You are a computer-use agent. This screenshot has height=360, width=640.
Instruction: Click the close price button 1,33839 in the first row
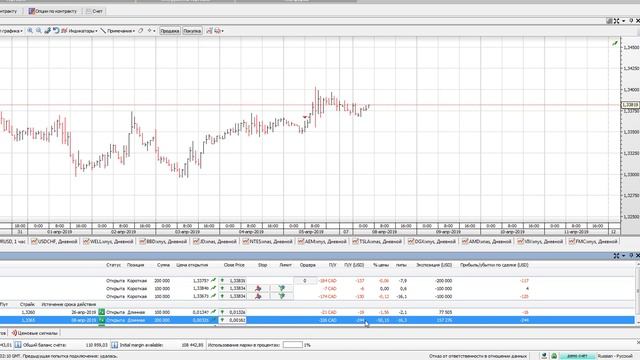[x=233, y=281]
